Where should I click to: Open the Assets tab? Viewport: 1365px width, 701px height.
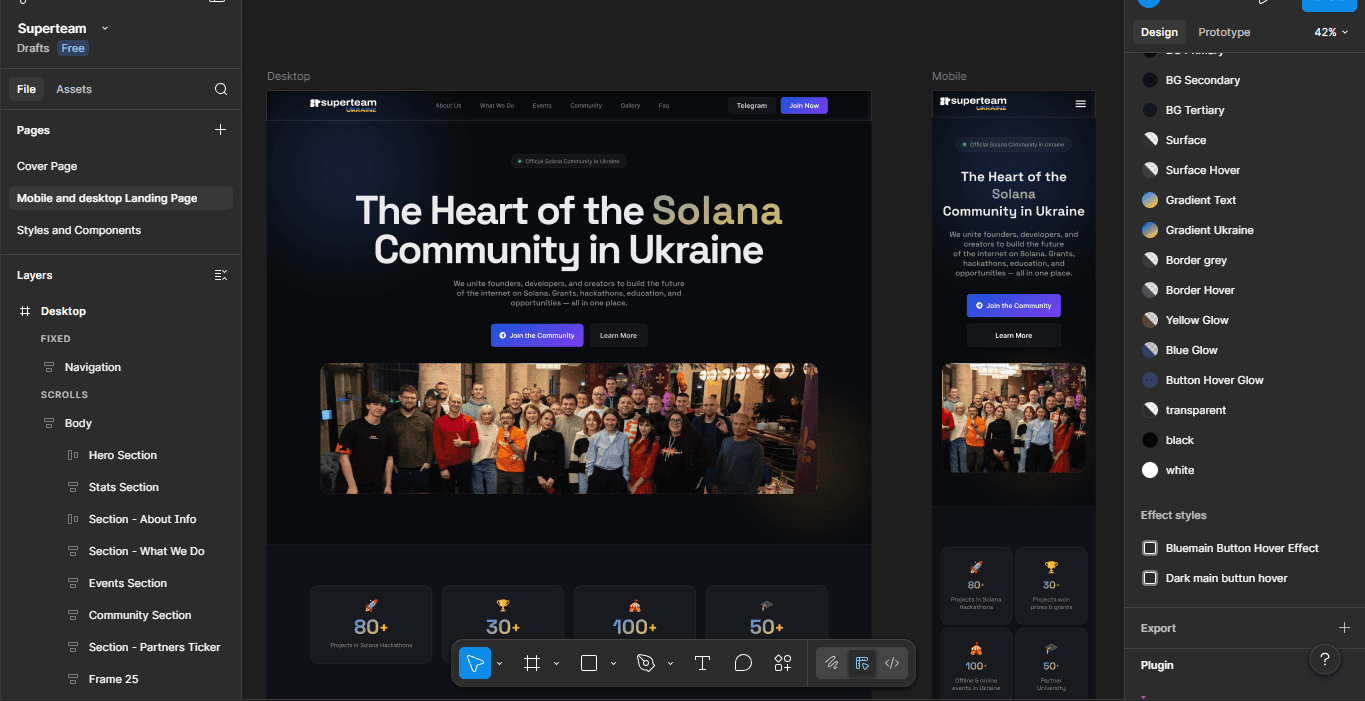[74, 89]
